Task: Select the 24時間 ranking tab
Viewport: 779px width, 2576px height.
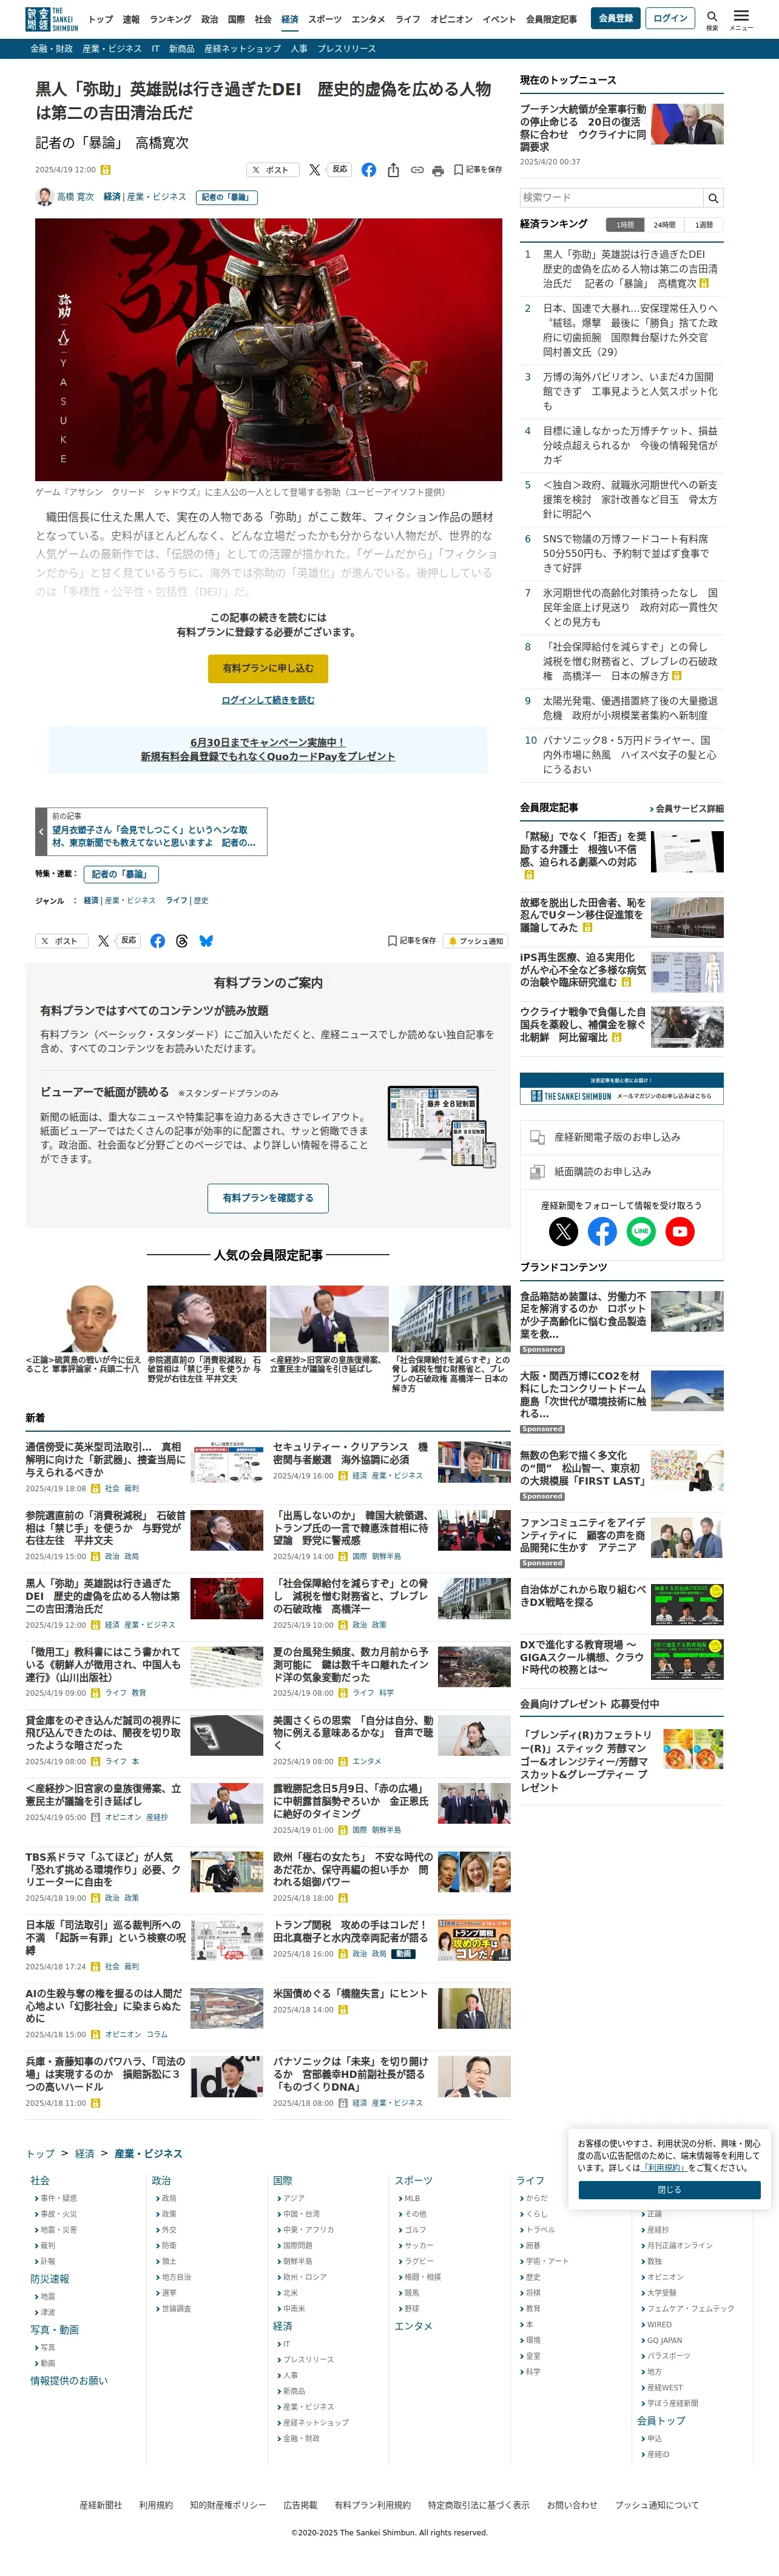Action: click(x=664, y=225)
